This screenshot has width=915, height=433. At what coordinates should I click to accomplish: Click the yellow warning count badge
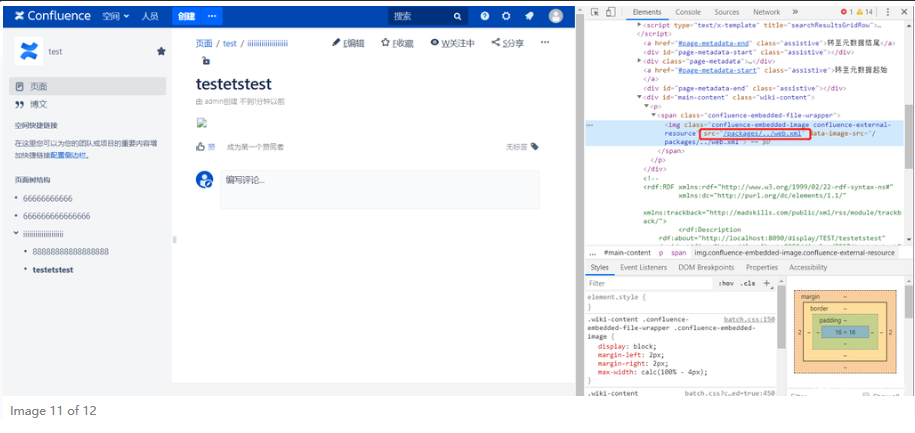click(x=864, y=12)
